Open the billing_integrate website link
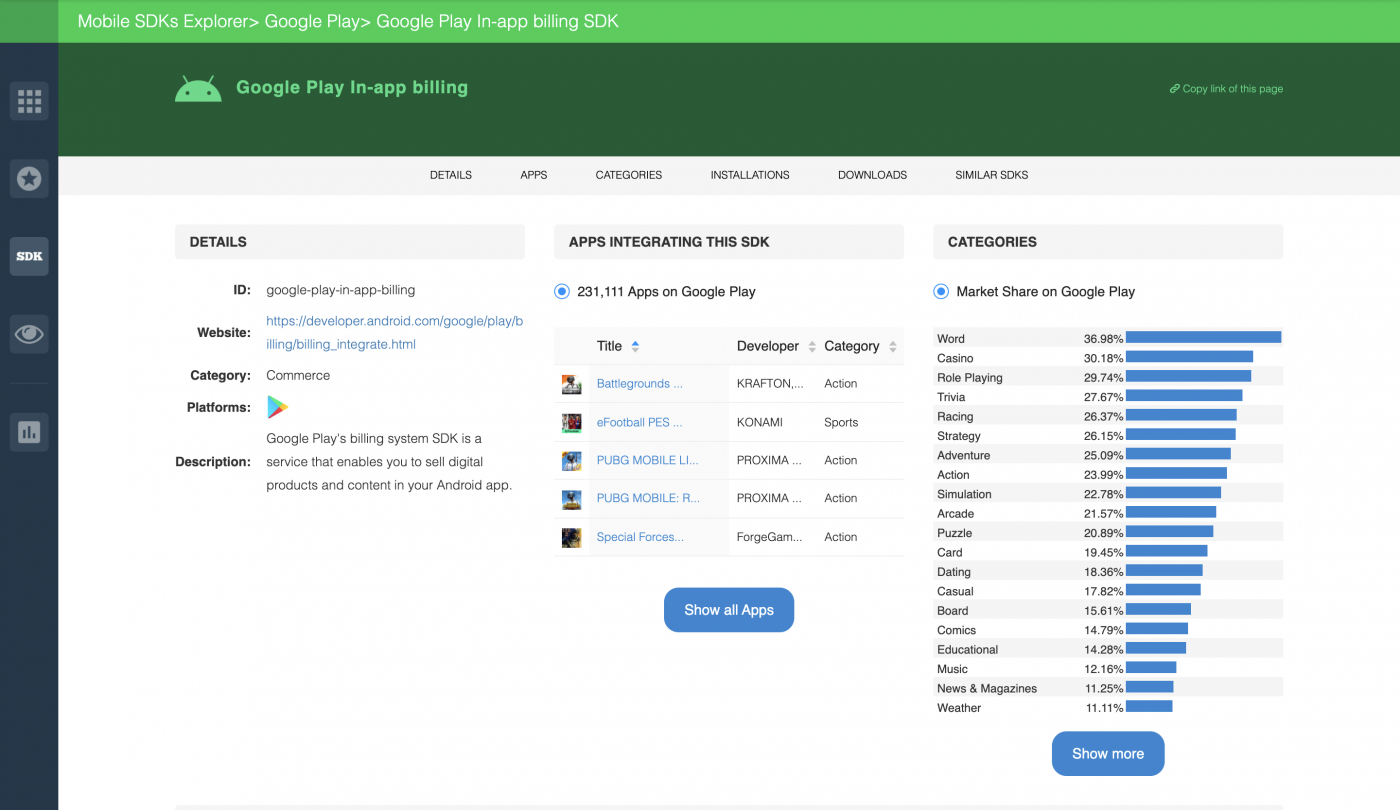This screenshot has width=1400, height=810. 394,332
